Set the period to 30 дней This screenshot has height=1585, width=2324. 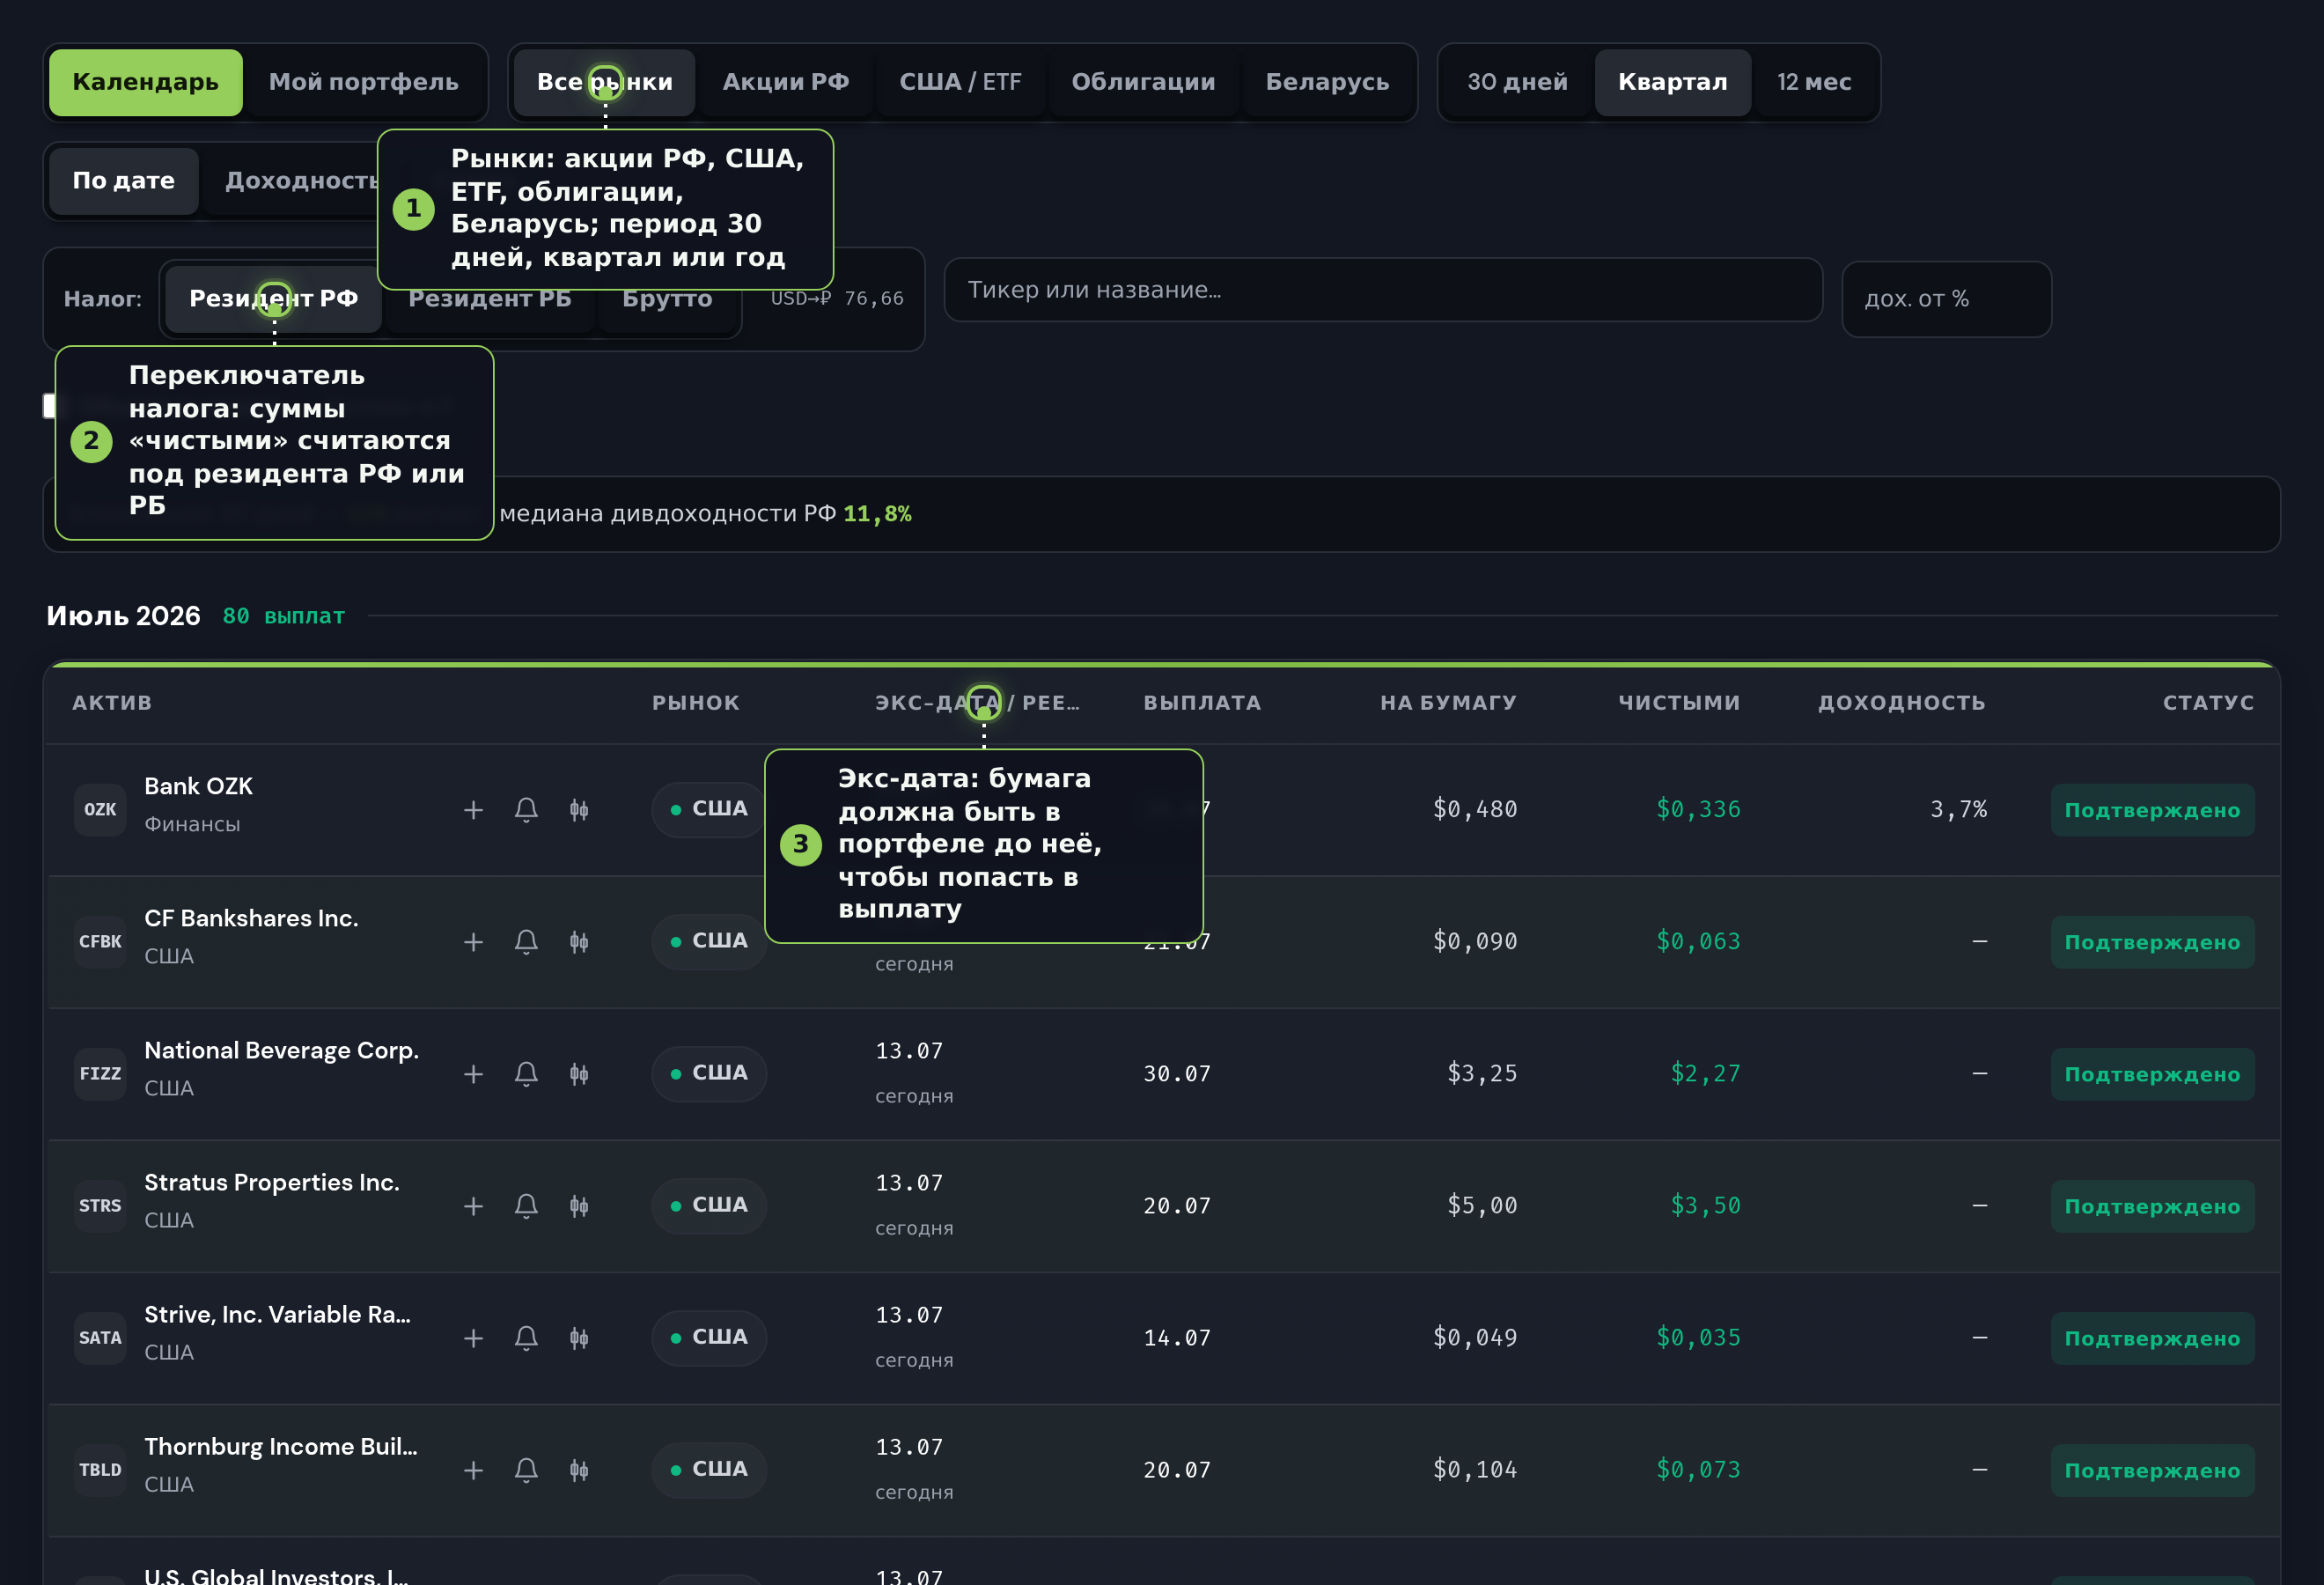[x=1517, y=82]
